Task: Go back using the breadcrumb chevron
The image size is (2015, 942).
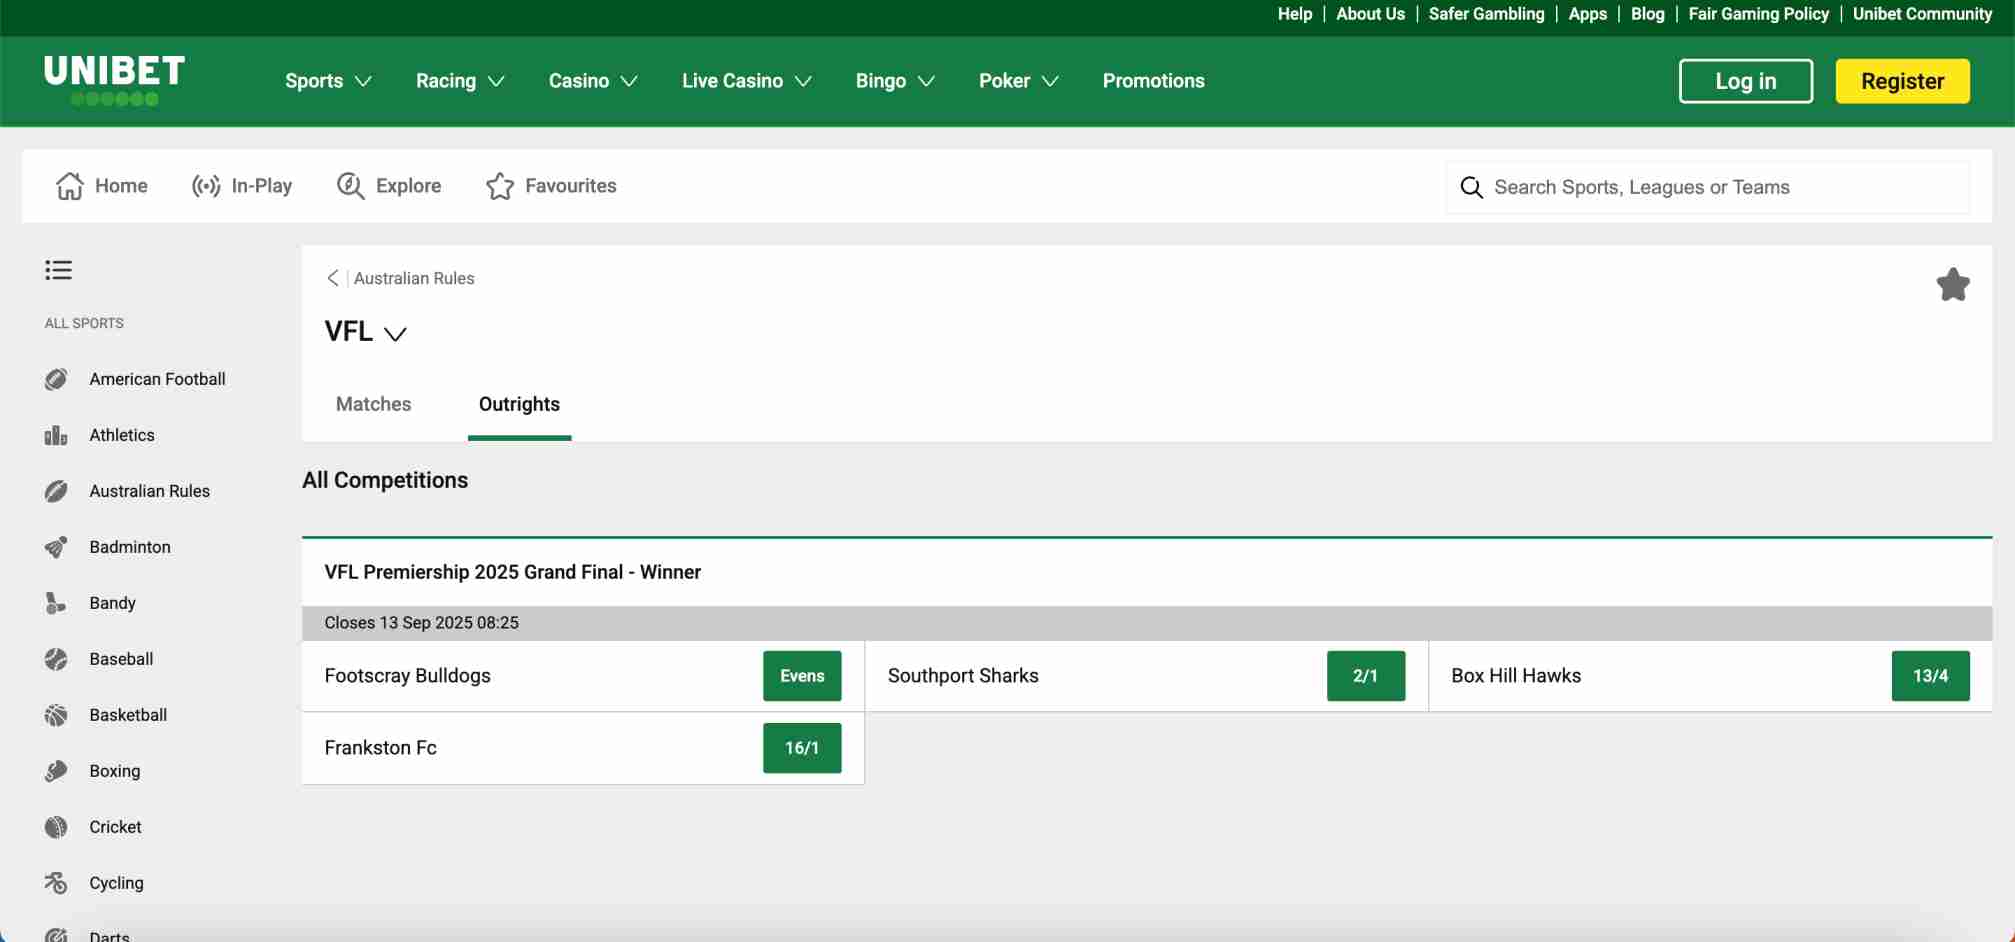Action: tap(333, 278)
